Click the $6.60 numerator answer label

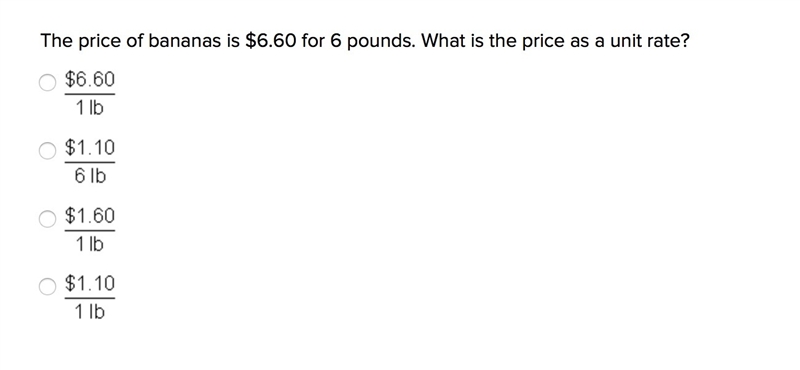(90, 79)
